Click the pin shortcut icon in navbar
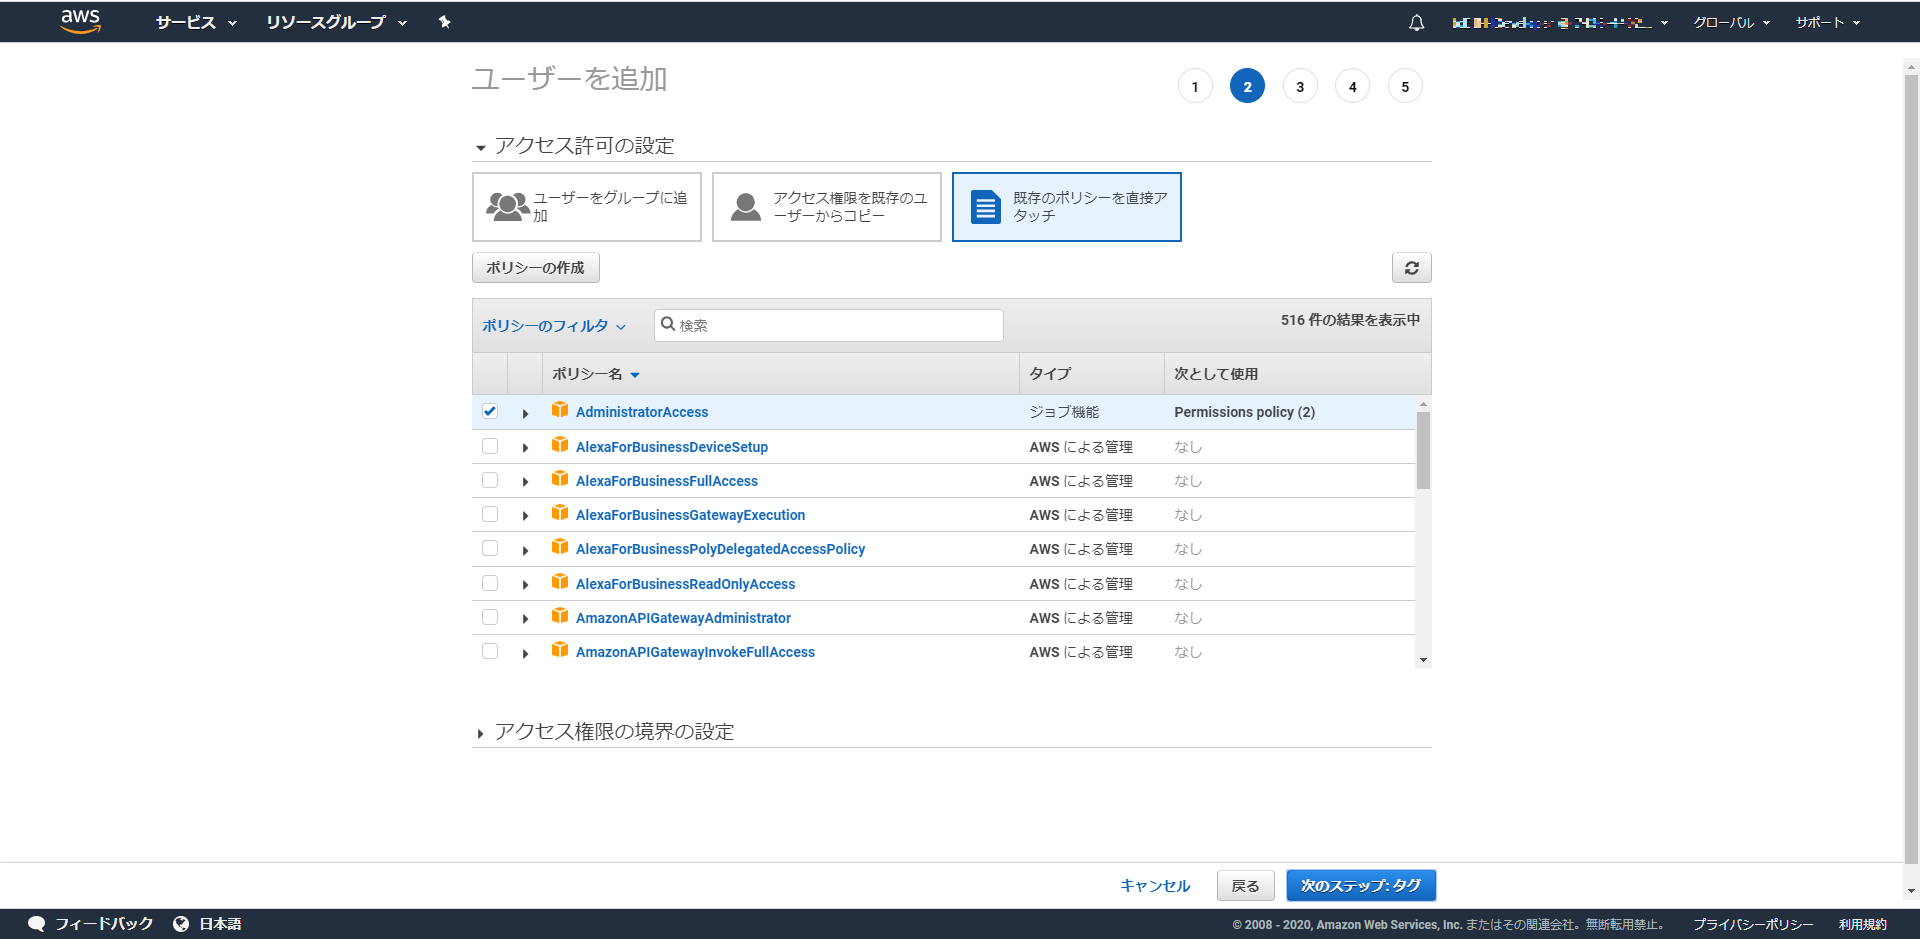The height and width of the screenshot is (939, 1920). click(x=444, y=22)
